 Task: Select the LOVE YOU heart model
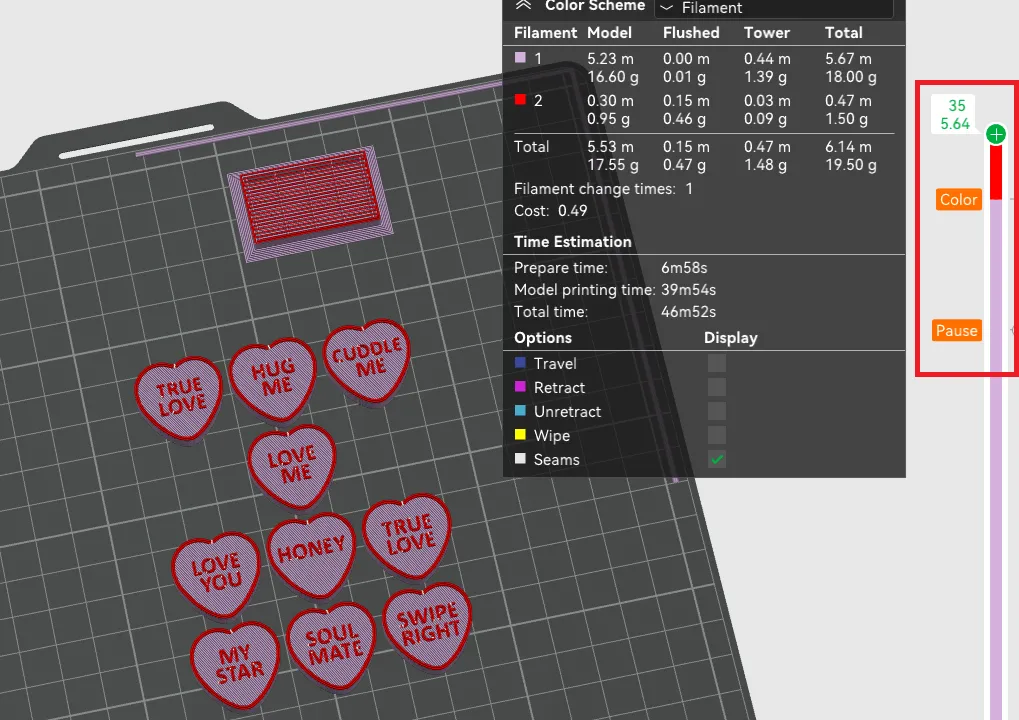pyautogui.click(x=217, y=574)
